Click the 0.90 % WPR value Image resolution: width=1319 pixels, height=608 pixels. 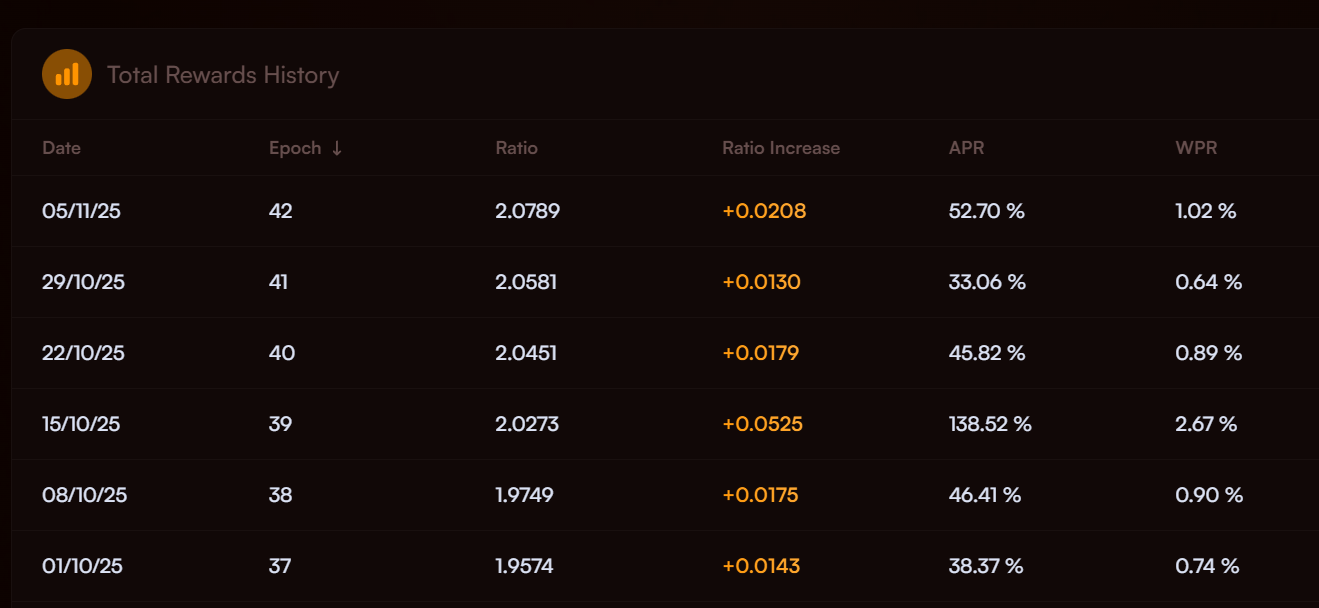pos(1209,495)
